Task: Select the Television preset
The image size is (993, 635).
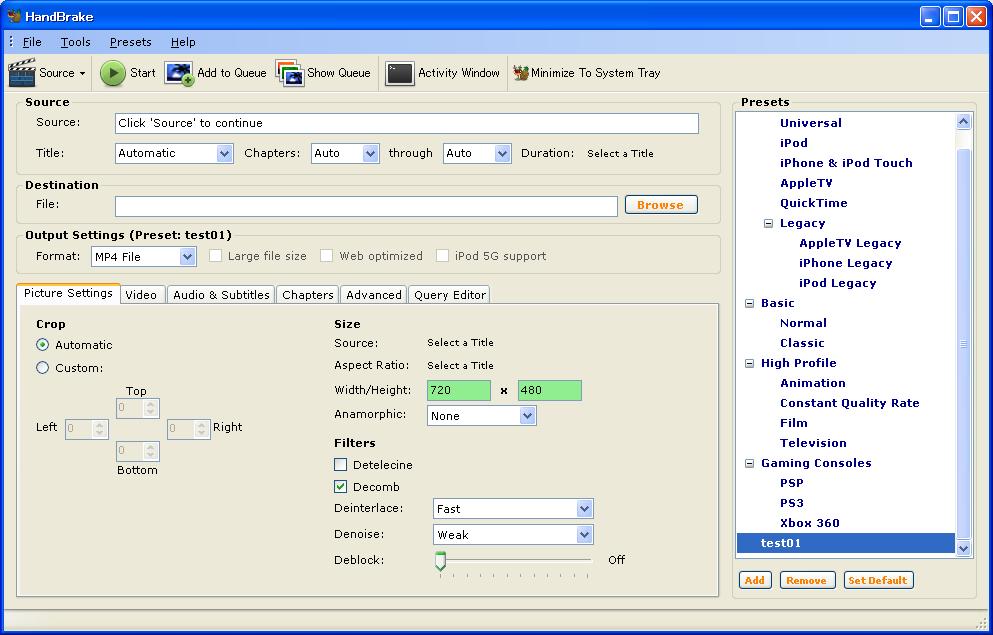Action: 813,443
